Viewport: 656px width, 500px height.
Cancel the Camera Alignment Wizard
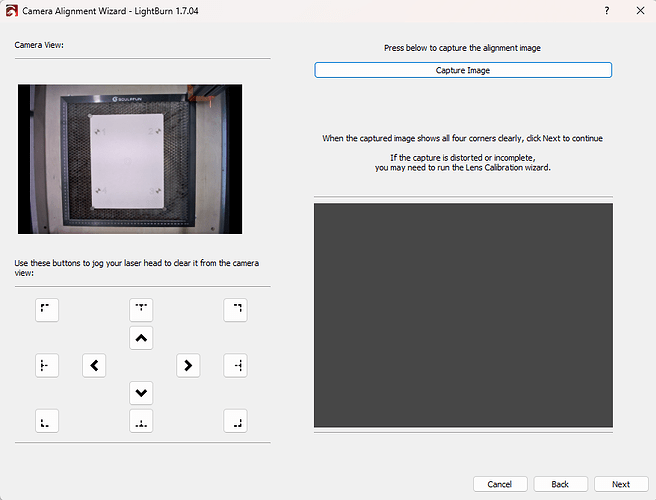click(x=500, y=484)
